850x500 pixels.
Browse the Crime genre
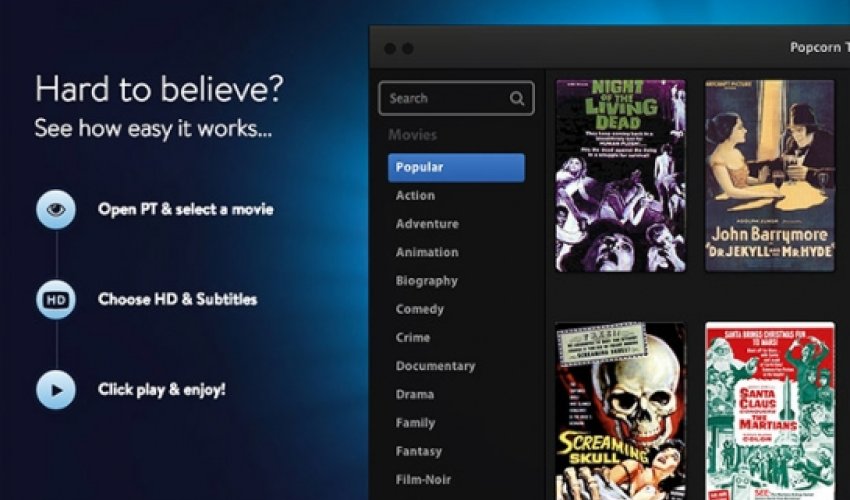pyautogui.click(x=413, y=337)
